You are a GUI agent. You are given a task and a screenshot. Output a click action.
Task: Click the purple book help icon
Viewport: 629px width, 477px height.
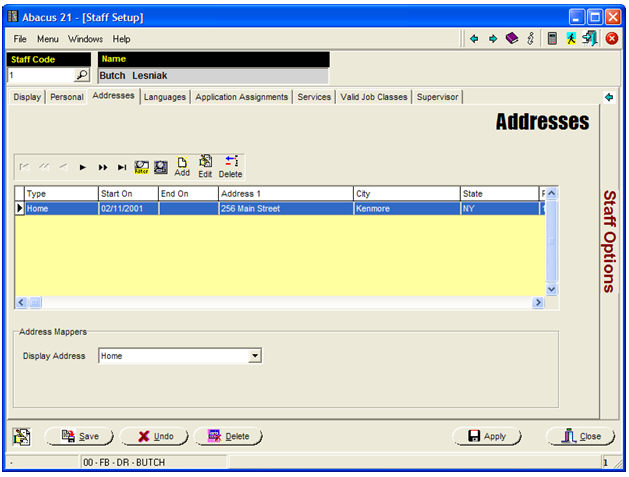(x=511, y=39)
